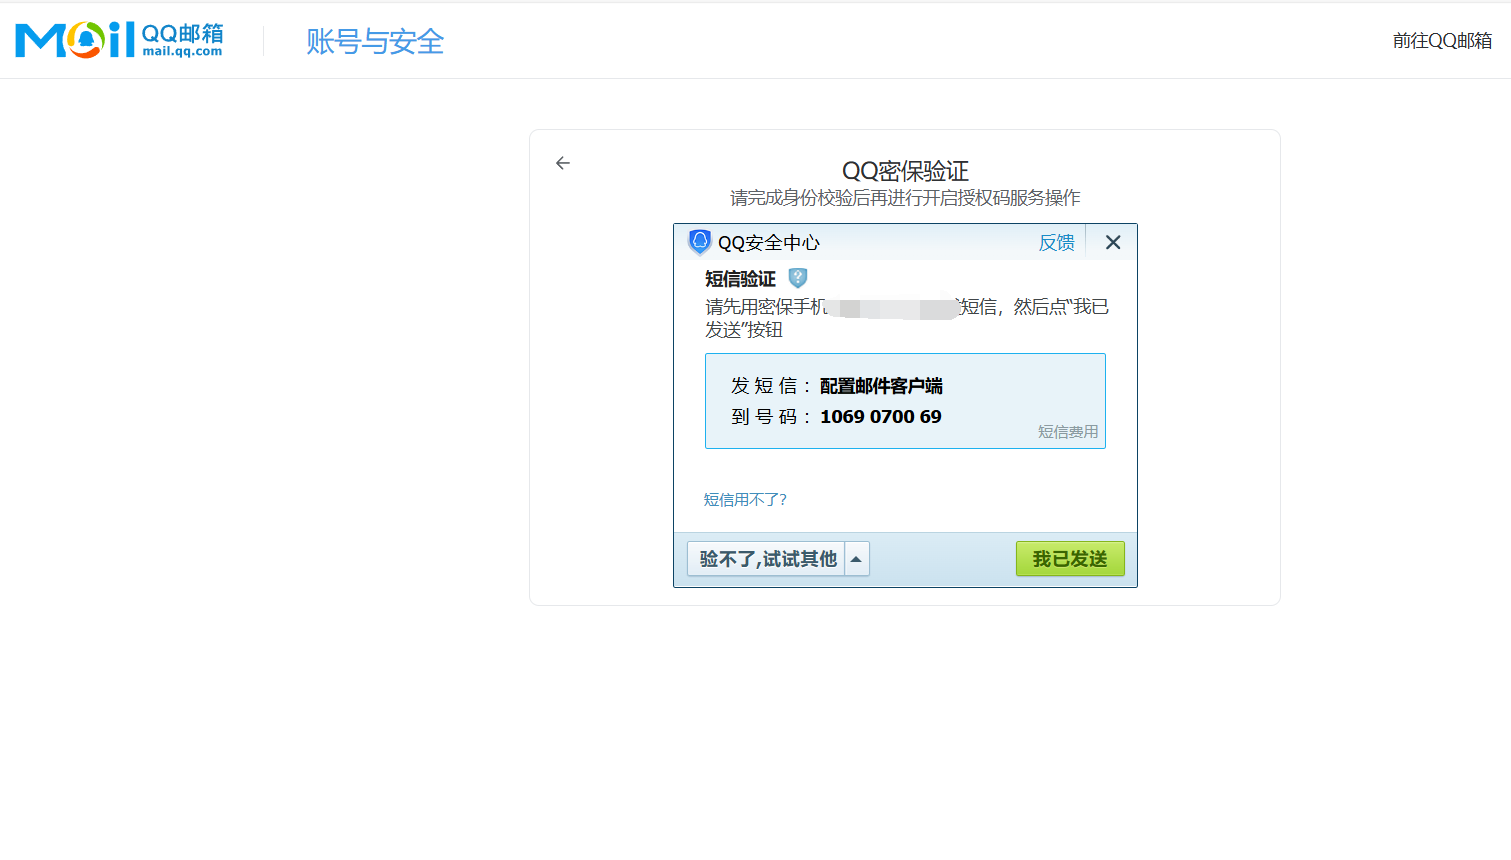Click the QQ Mail logo
Image resolution: width=1511 pixels, height=860 pixels.
point(119,40)
